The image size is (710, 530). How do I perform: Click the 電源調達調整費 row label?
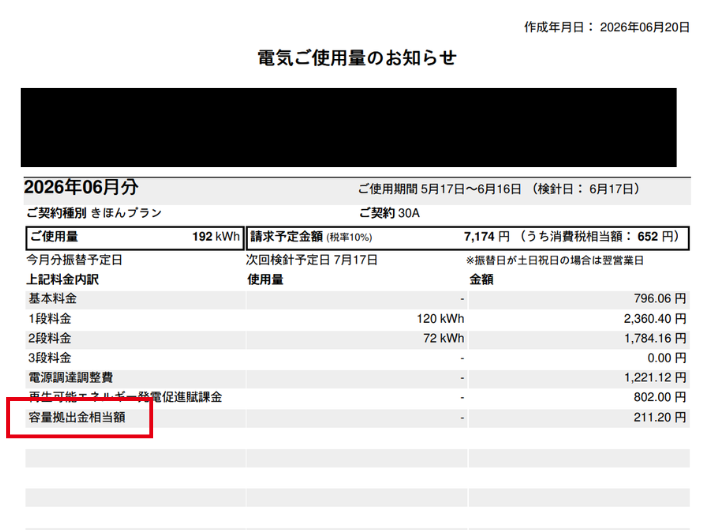coord(71,377)
